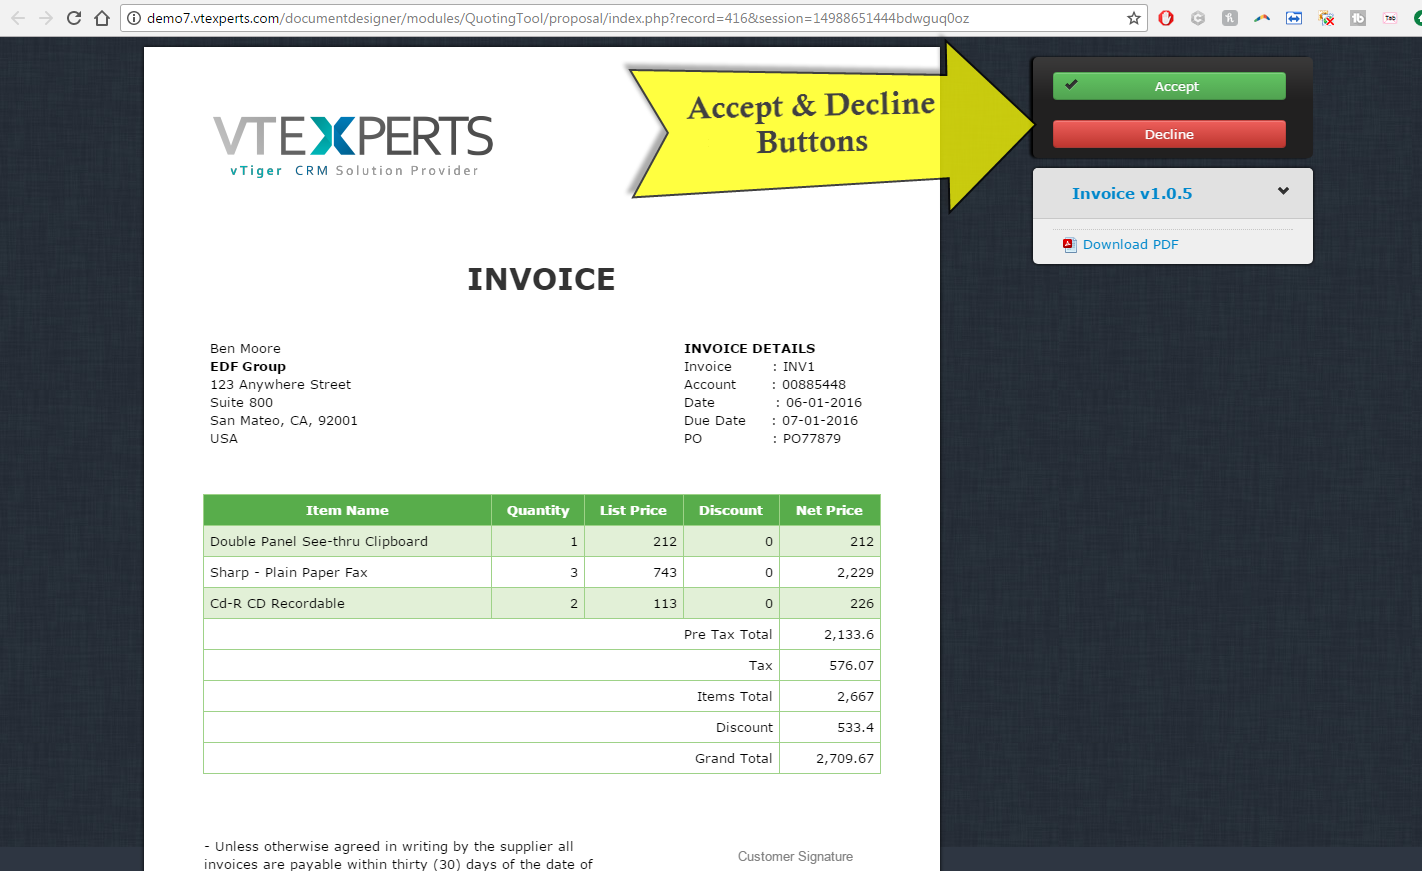The image size is (1422, 871).
Task: Click the list price 743 cell
Action: (x=633, y=572)
